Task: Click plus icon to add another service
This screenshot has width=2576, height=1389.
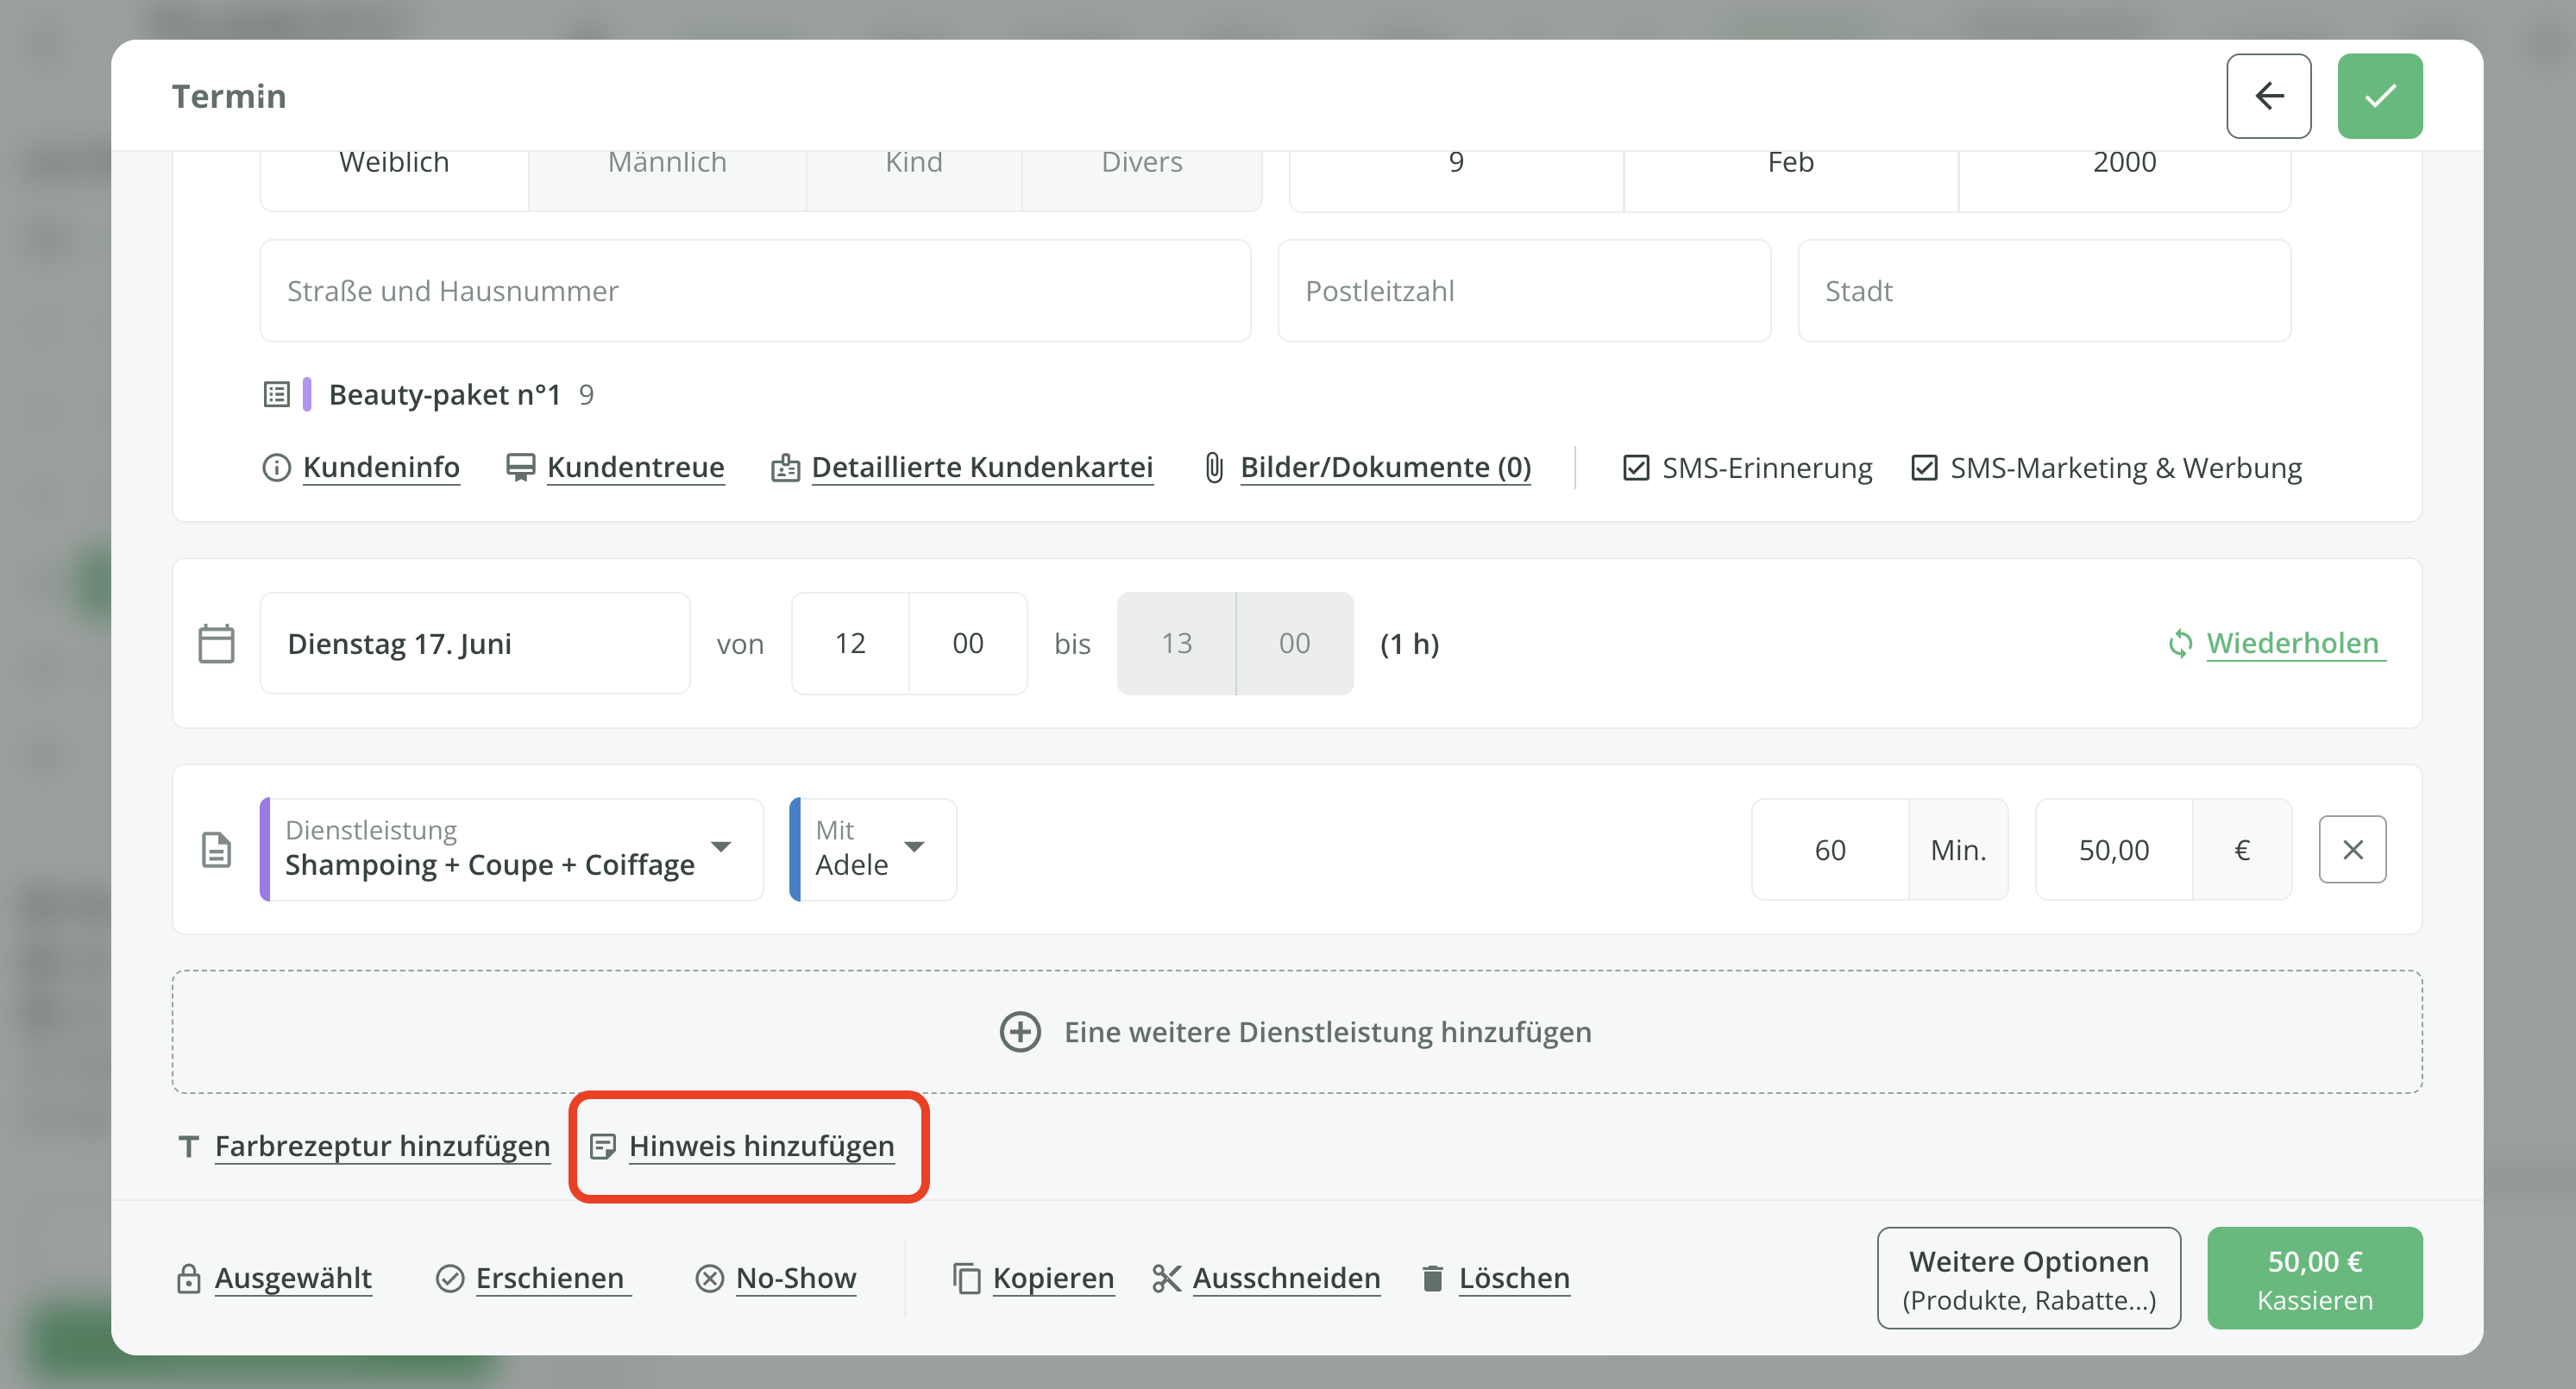Action: pos(1020,1031)
